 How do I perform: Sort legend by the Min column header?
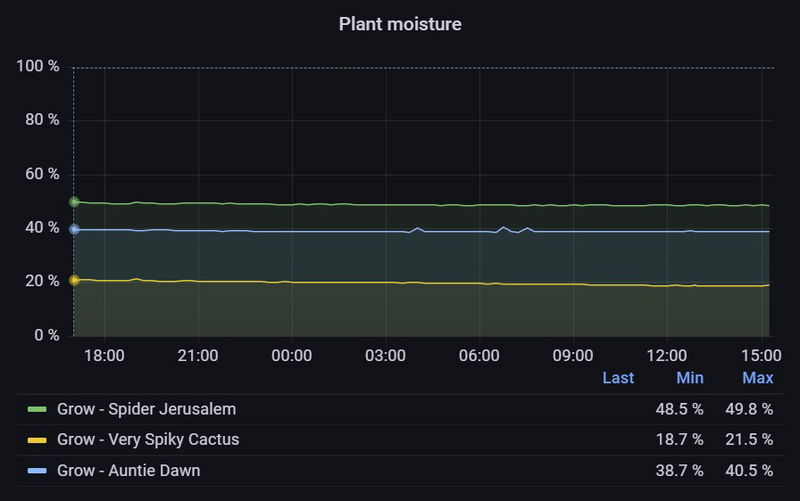[690, 378]
